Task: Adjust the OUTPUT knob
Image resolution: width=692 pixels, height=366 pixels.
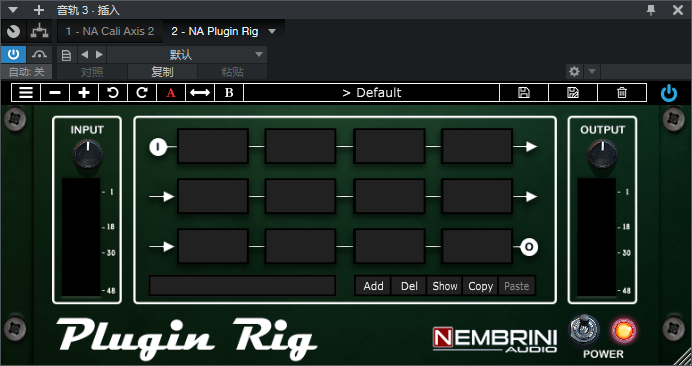Action: click(602, 153)
